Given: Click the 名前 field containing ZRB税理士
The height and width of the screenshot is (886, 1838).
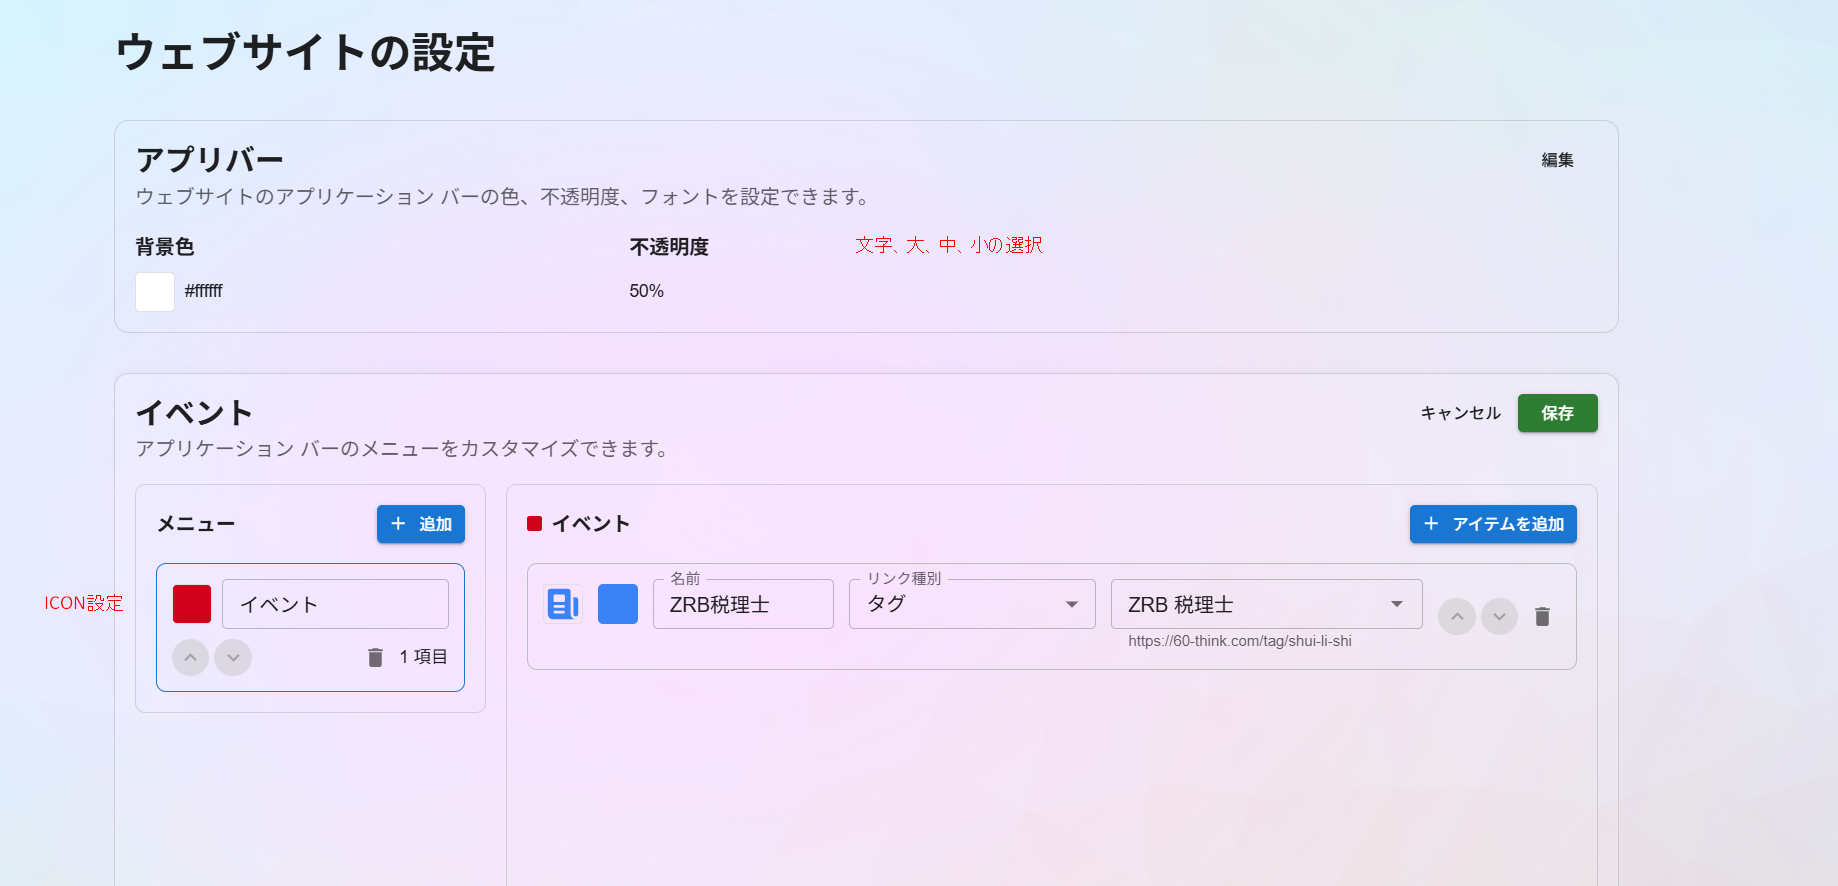Looking at the screenshot, I should click(x=742, y=605).
